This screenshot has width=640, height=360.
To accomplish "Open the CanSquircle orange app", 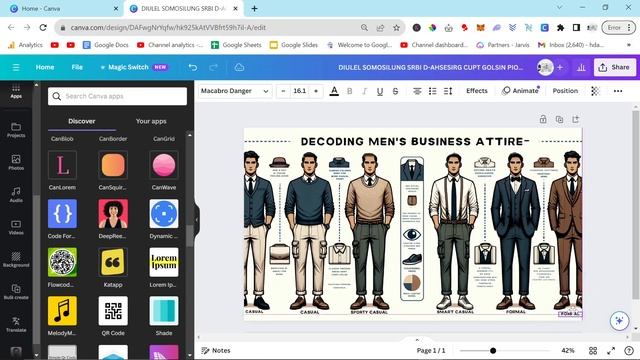I will pos(113,165).
